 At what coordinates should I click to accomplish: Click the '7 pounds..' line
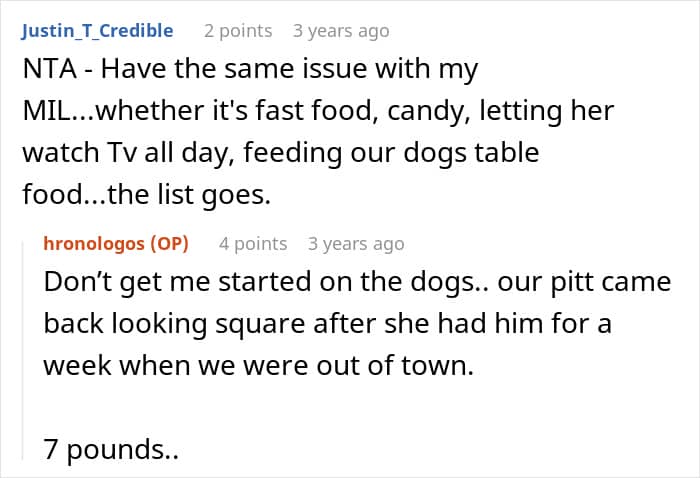[x=111, y=450]
